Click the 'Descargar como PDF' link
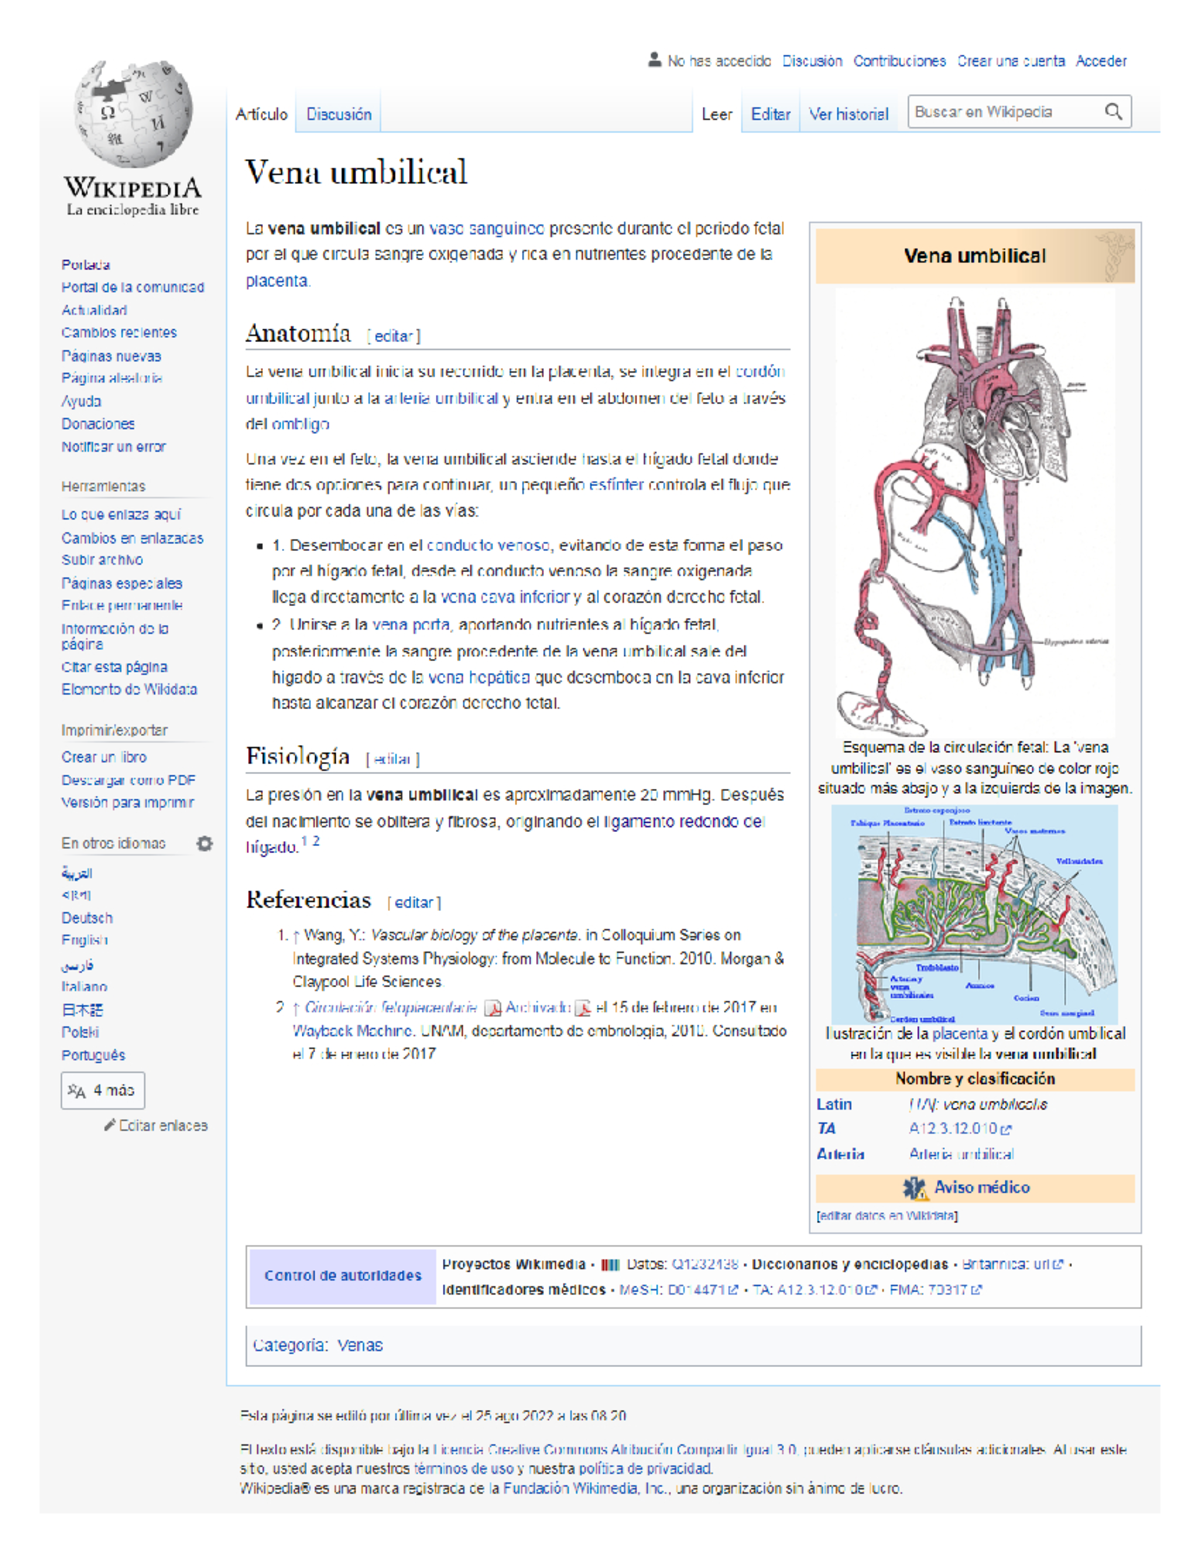This screenshot has height=1553, width=1200. tap(128, 780)
